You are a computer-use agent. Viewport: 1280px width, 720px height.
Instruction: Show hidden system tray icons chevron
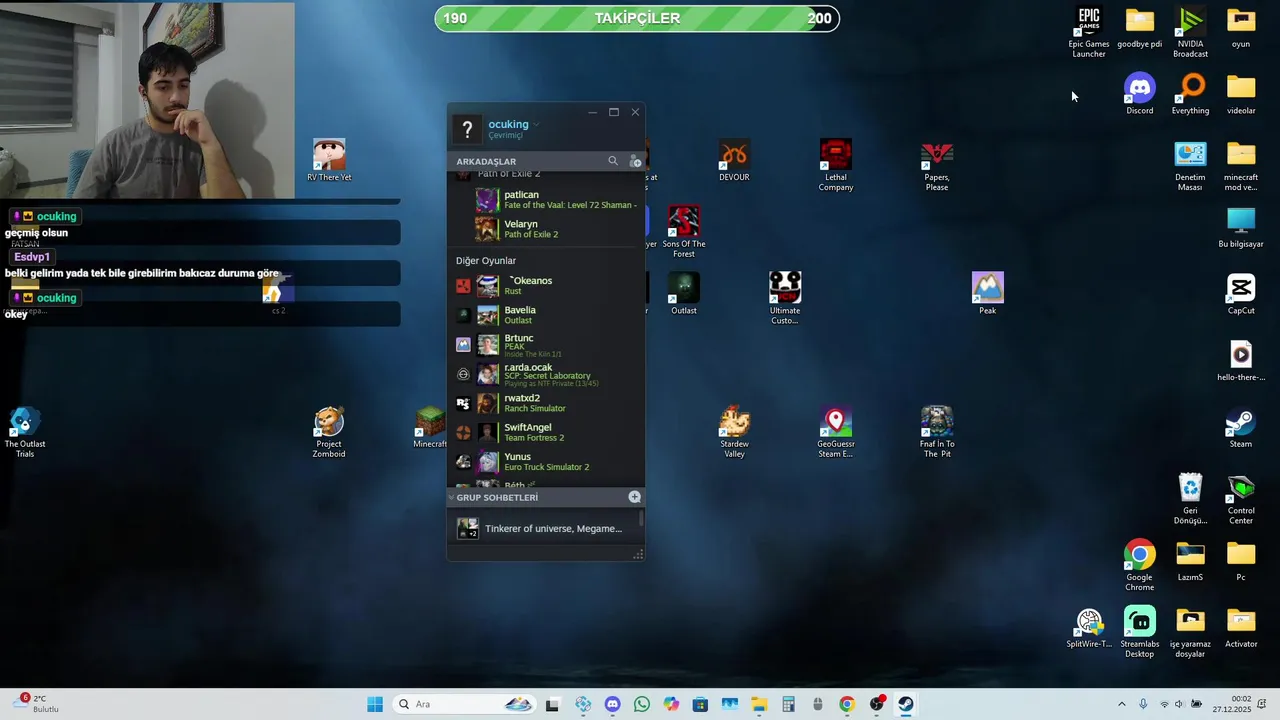(x=1121, y=704)
